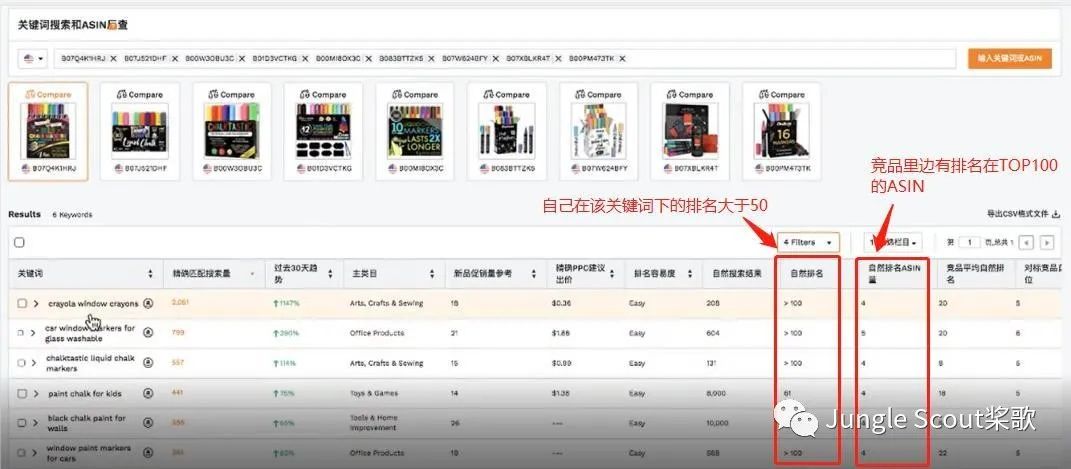The width and height of the screenshot is (1071, 469).
Task: Click Amazon icon beside paint chalk for kids
Action: [x=148, y=393]
